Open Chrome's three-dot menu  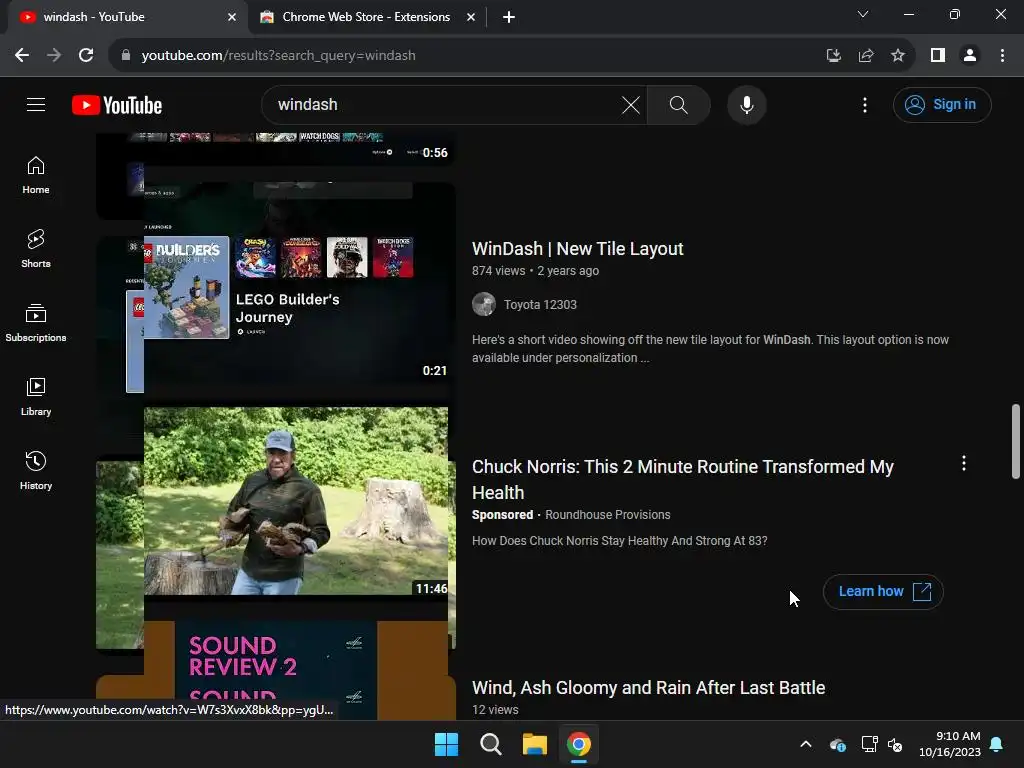point(1002,56)
